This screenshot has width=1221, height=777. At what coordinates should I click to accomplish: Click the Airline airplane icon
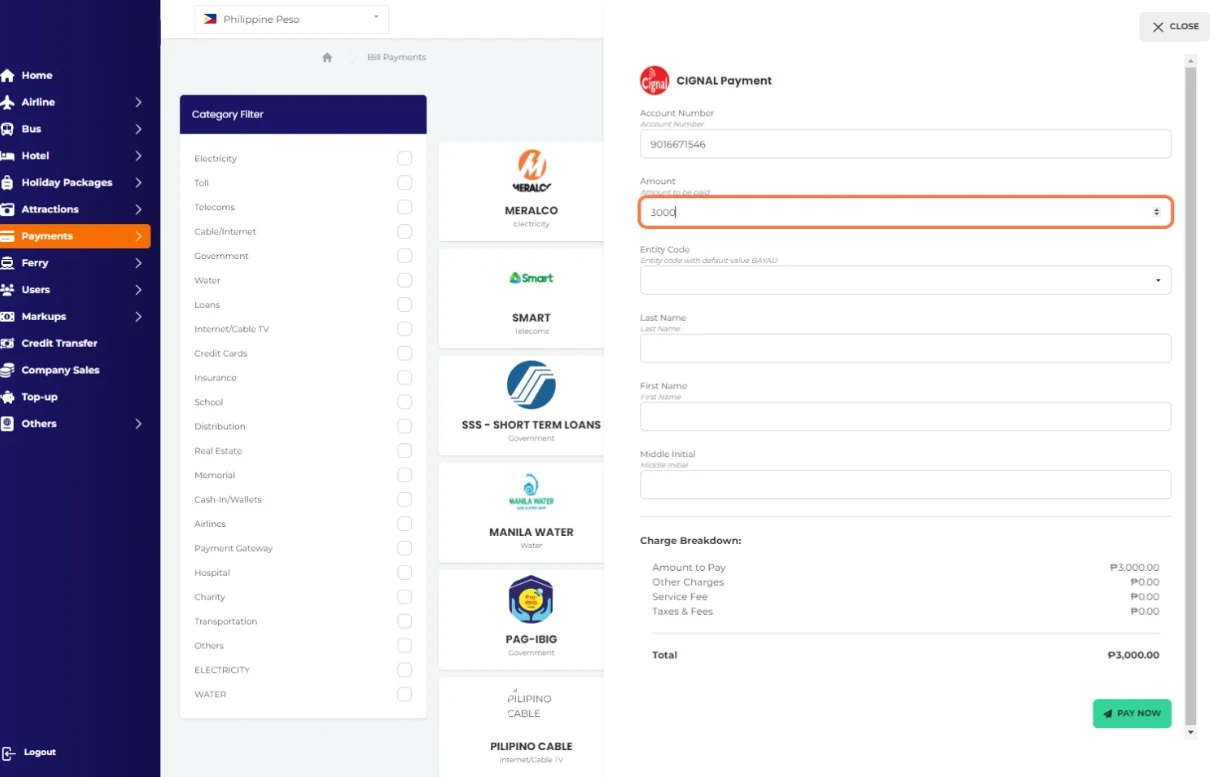[8, 102]
